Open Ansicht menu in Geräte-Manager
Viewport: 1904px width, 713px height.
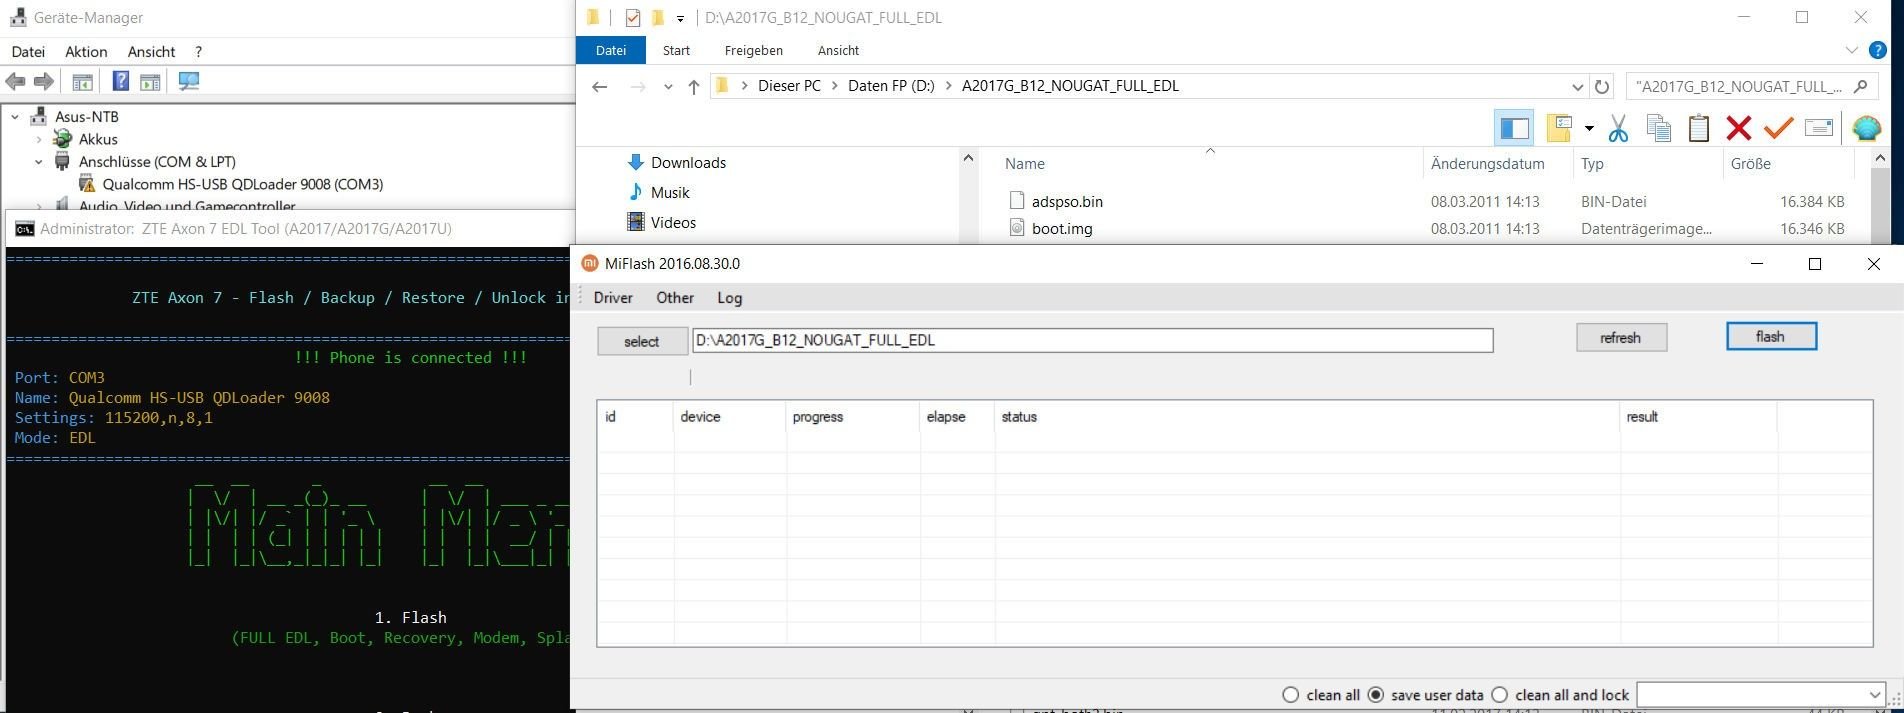coord(151,52)
